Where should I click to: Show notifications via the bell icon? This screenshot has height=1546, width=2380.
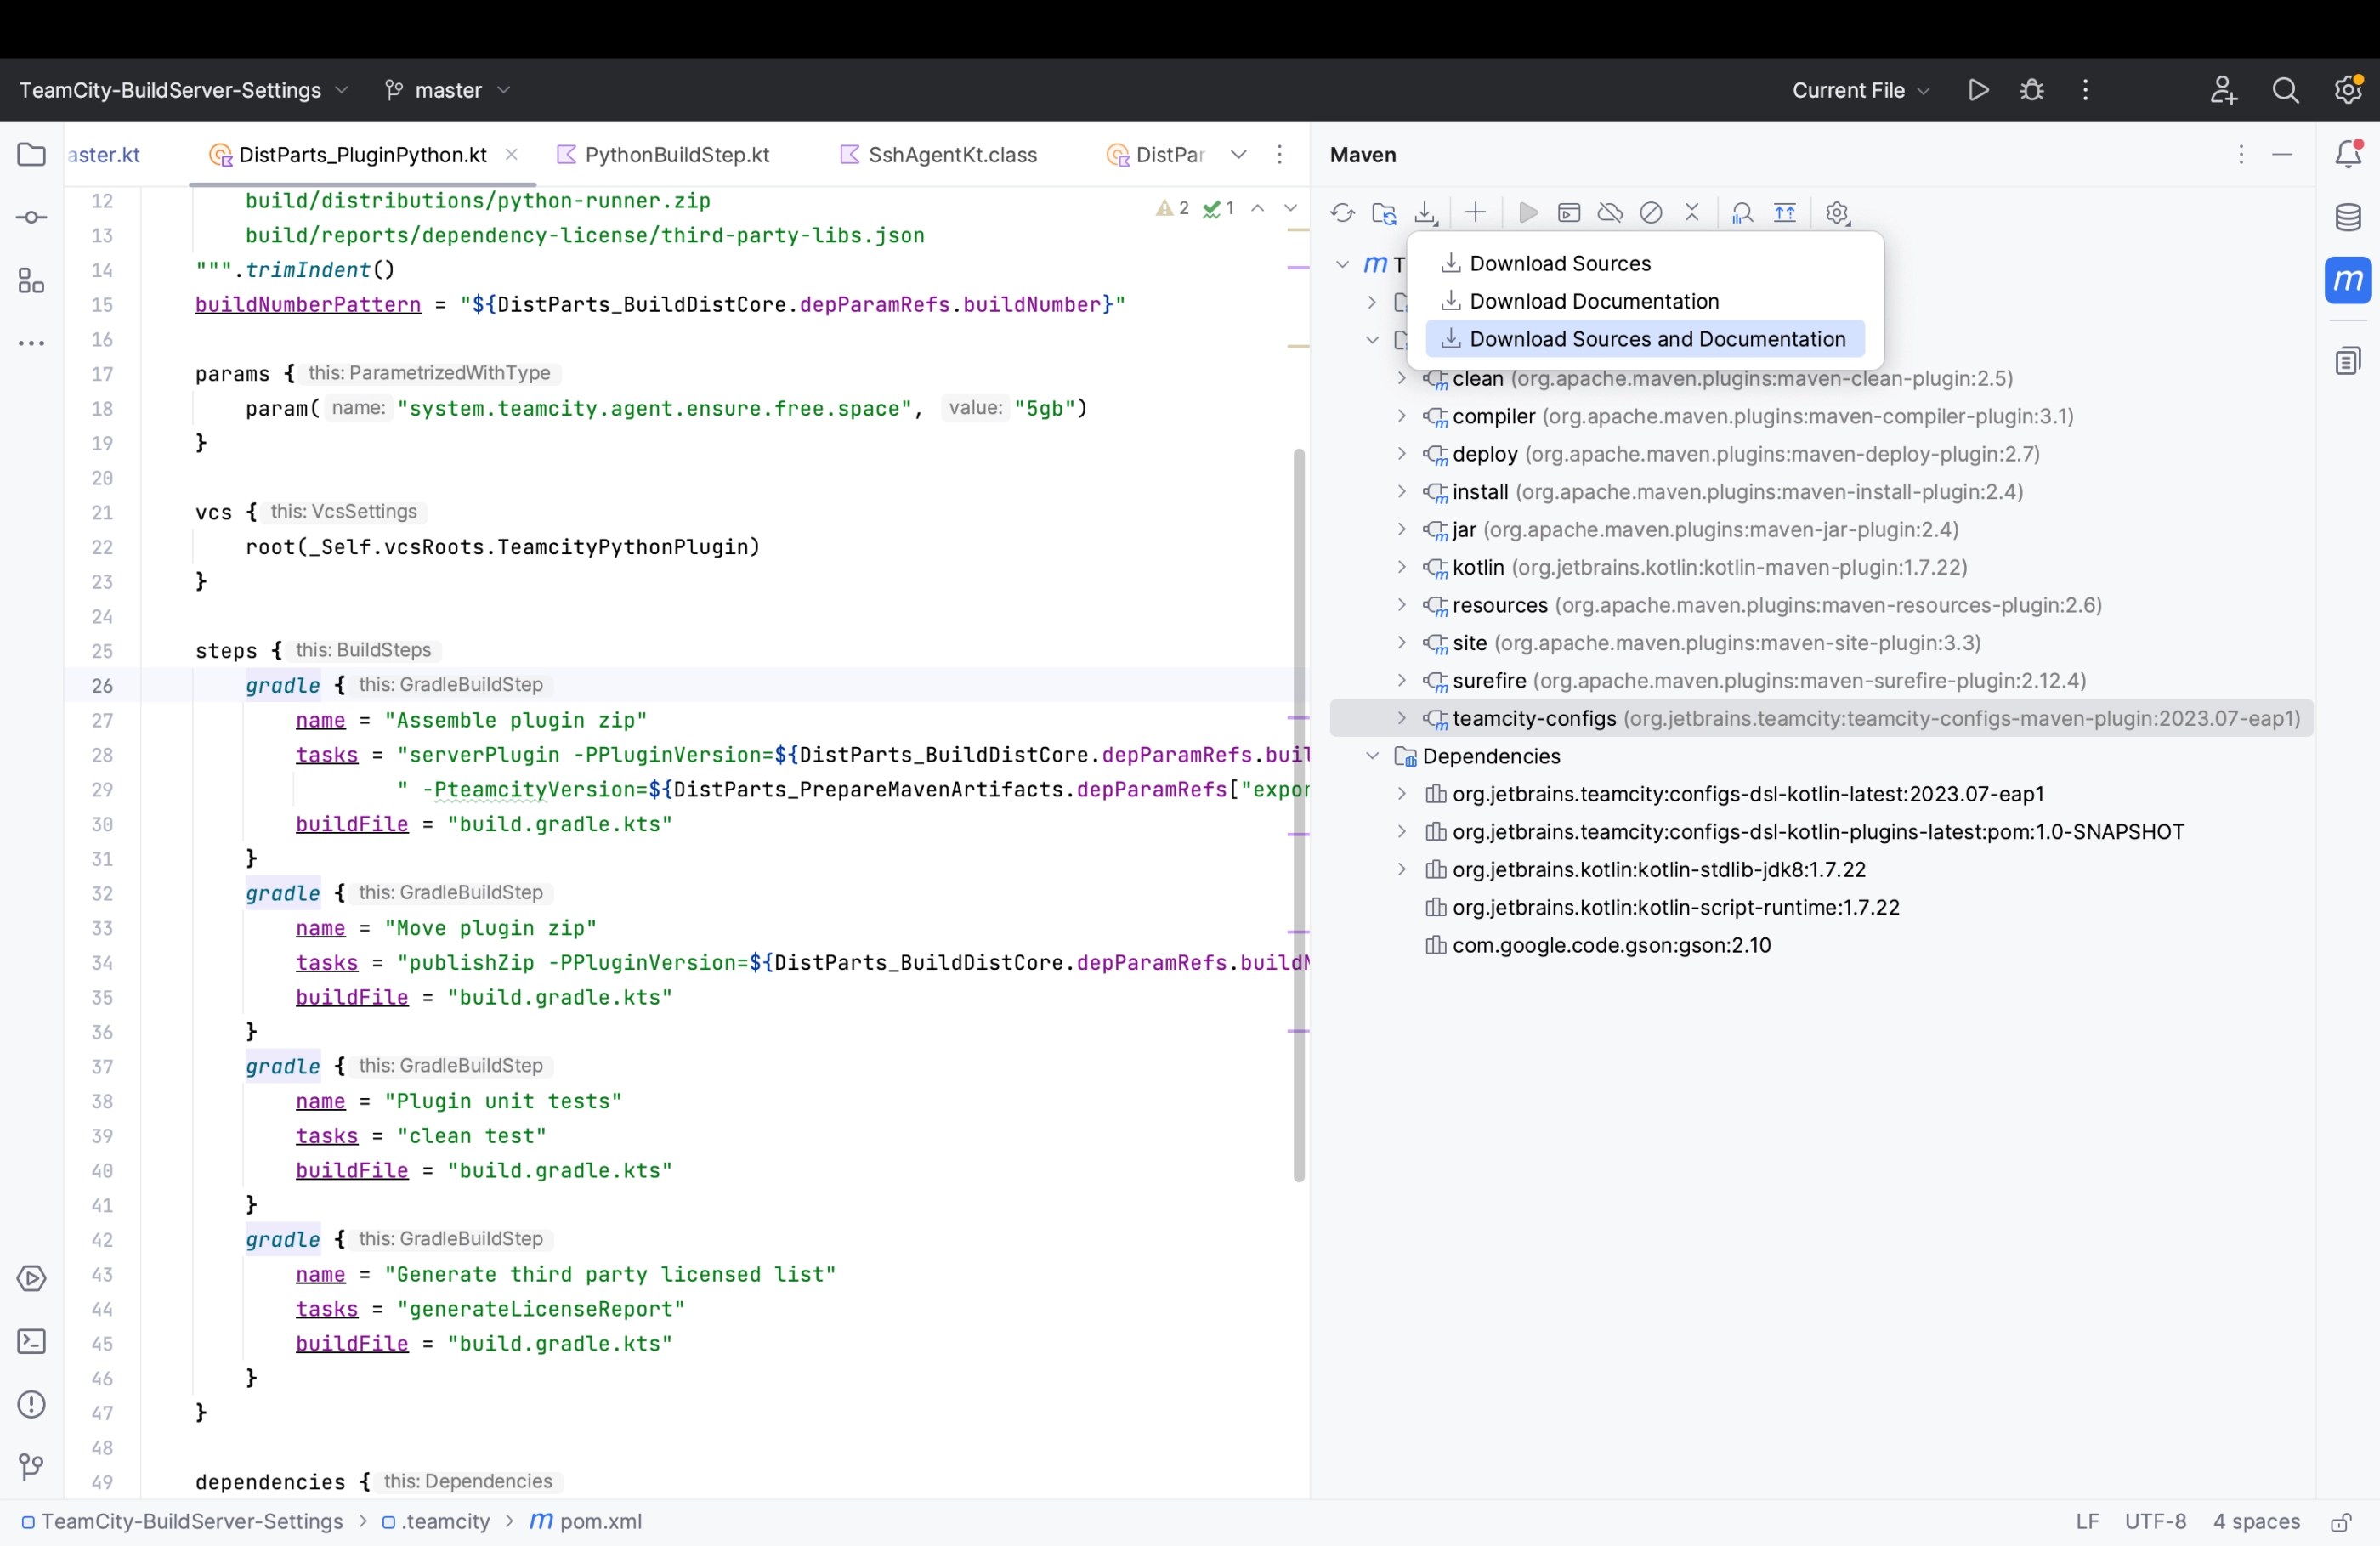coord(2349,155)
